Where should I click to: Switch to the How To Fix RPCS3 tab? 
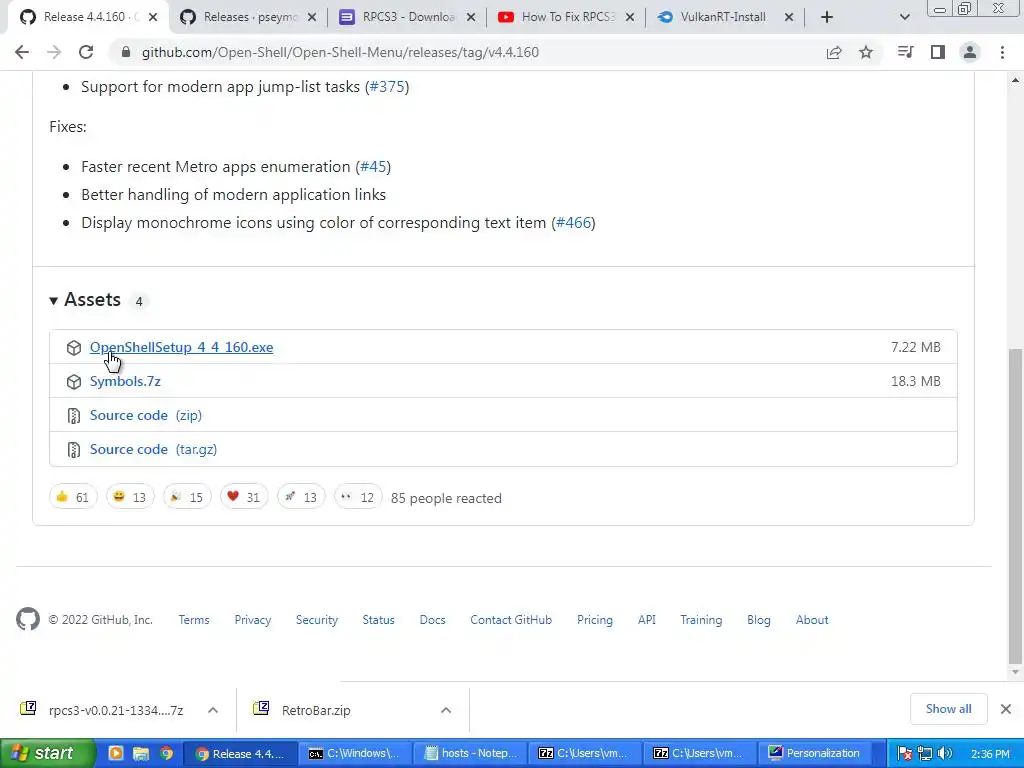tap(567, 17)
